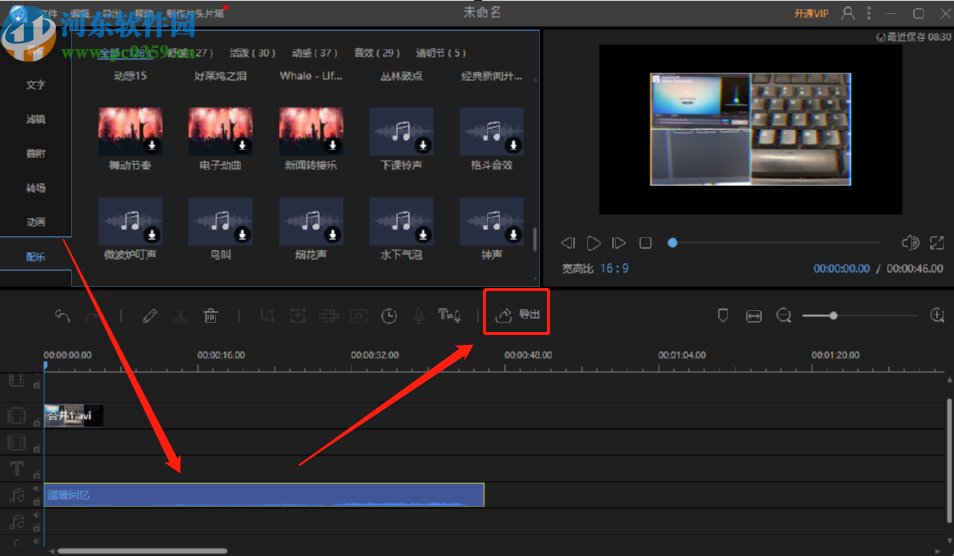Viewport: 954px width, 556px height.
Task: Open the text-to-speech conversion tool
Action: coord(449,314)
